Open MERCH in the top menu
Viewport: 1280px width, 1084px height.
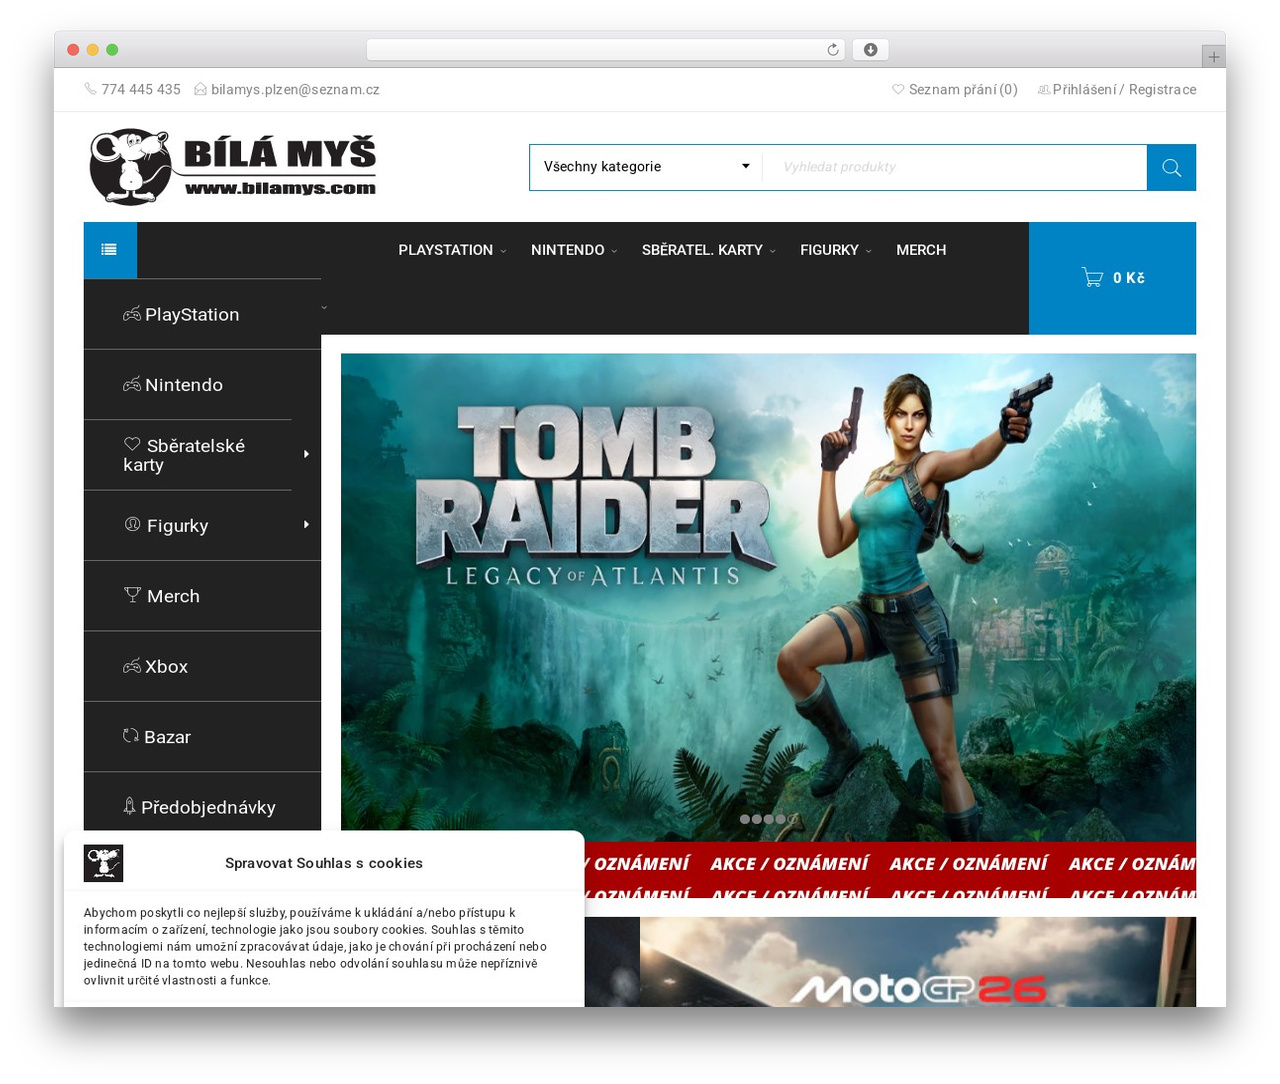921,250
